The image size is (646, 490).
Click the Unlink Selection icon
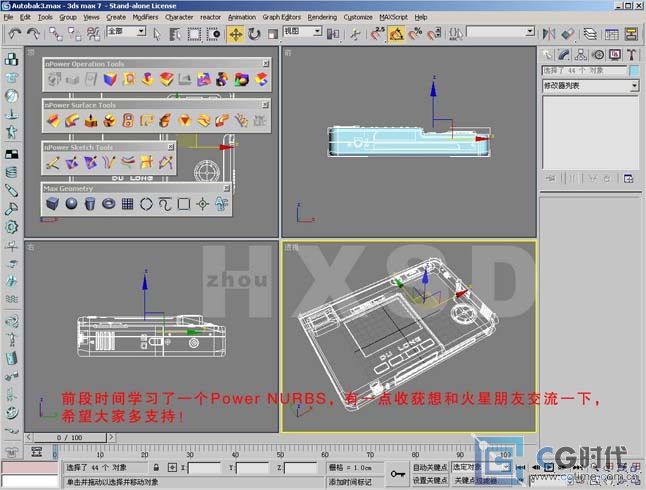74,34
